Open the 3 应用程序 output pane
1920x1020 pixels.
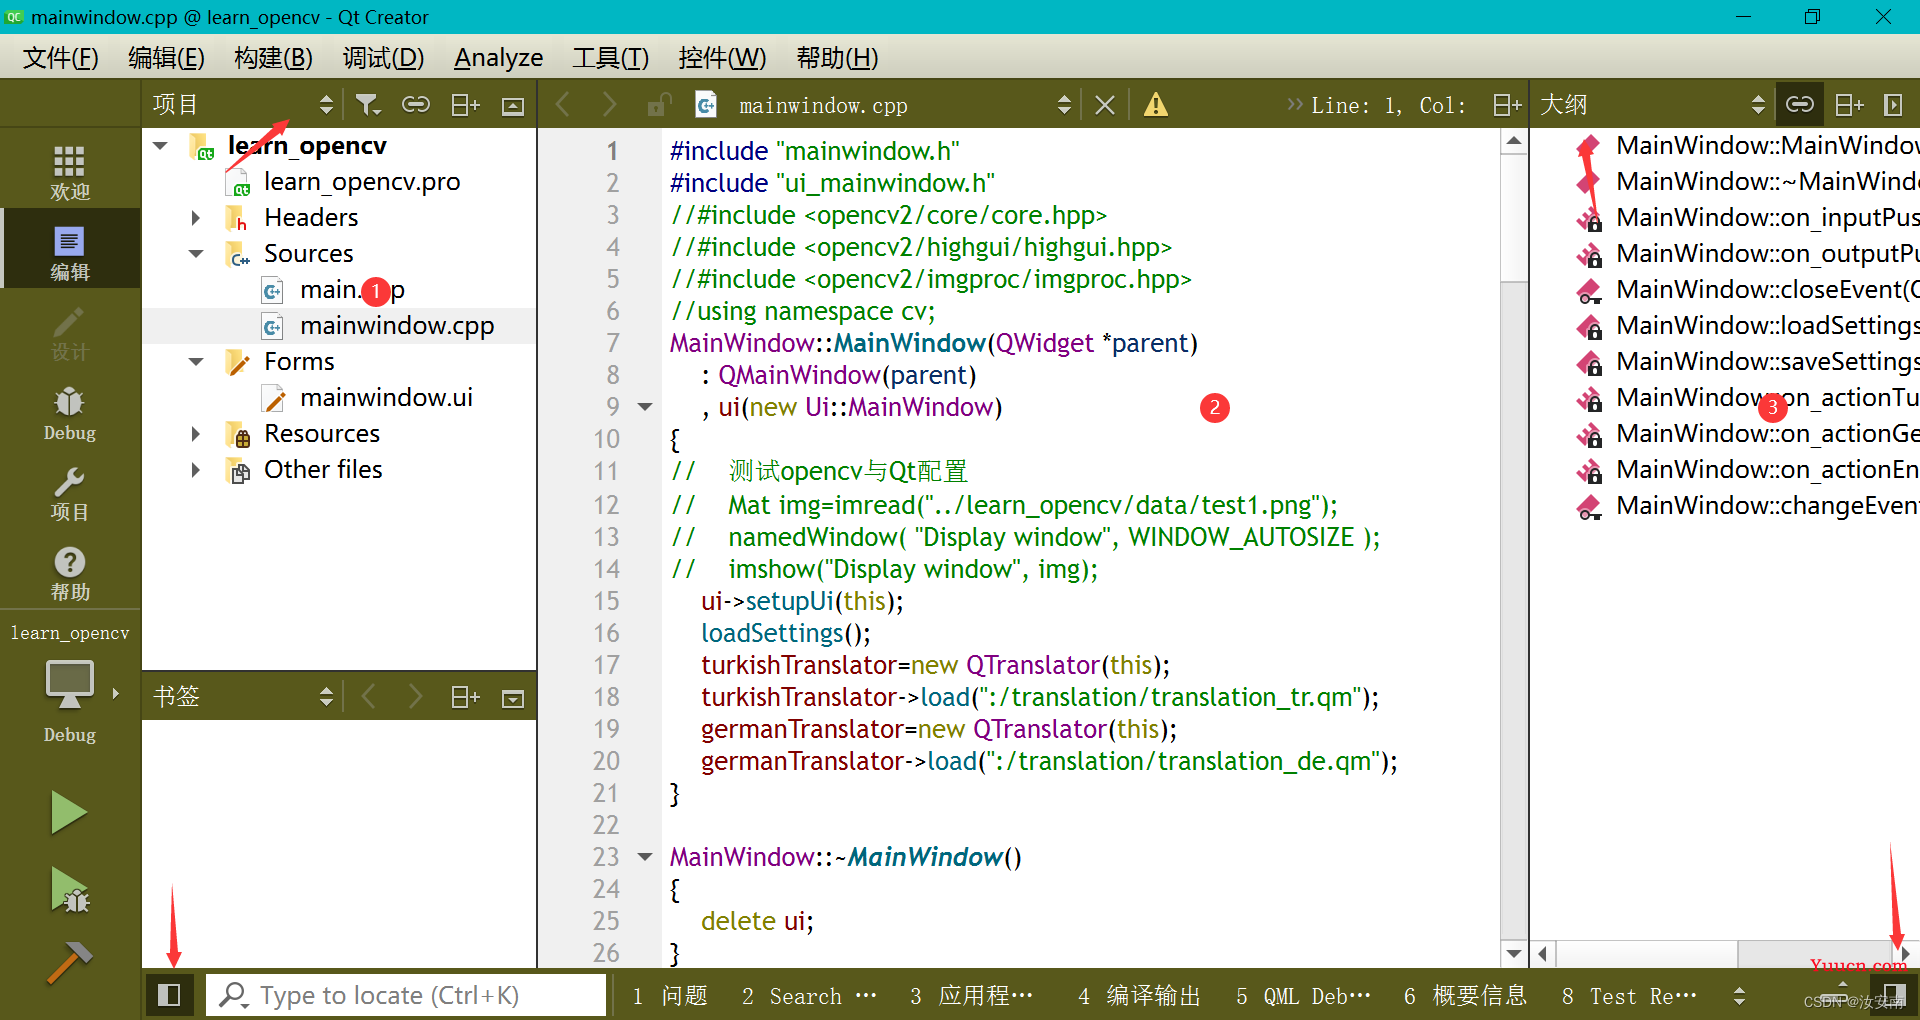[x=971, y=996]
